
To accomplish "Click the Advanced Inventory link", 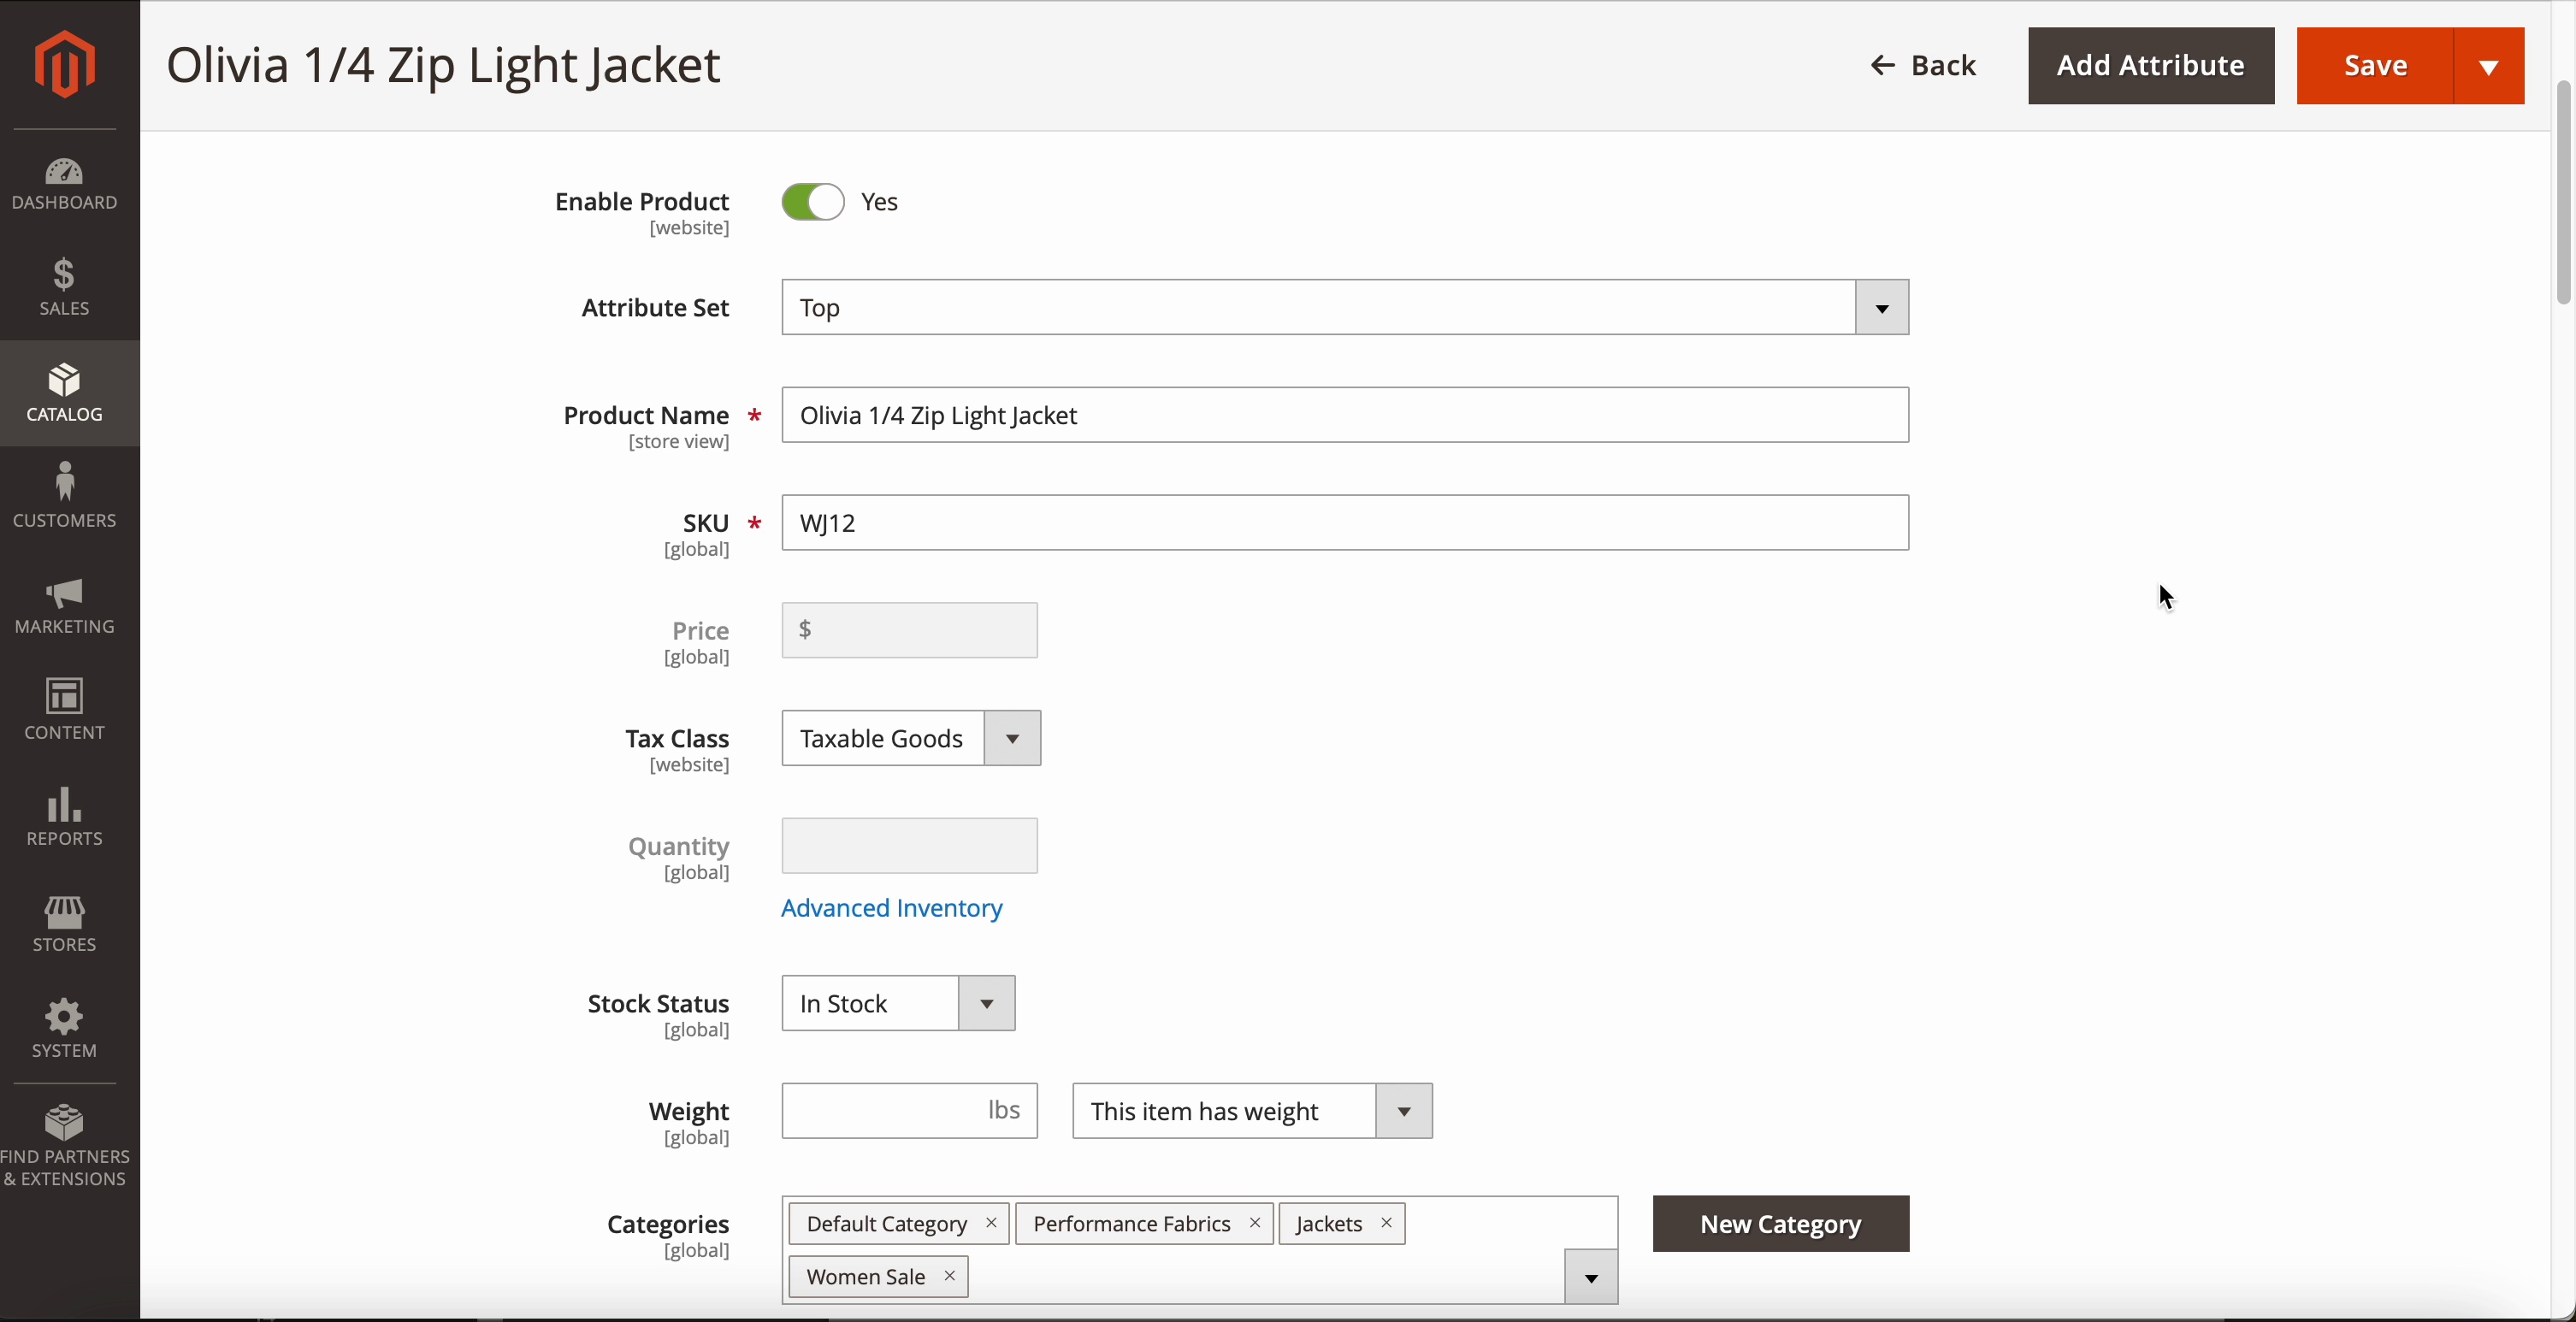I will pyautogui.click(x=891, y=908).
